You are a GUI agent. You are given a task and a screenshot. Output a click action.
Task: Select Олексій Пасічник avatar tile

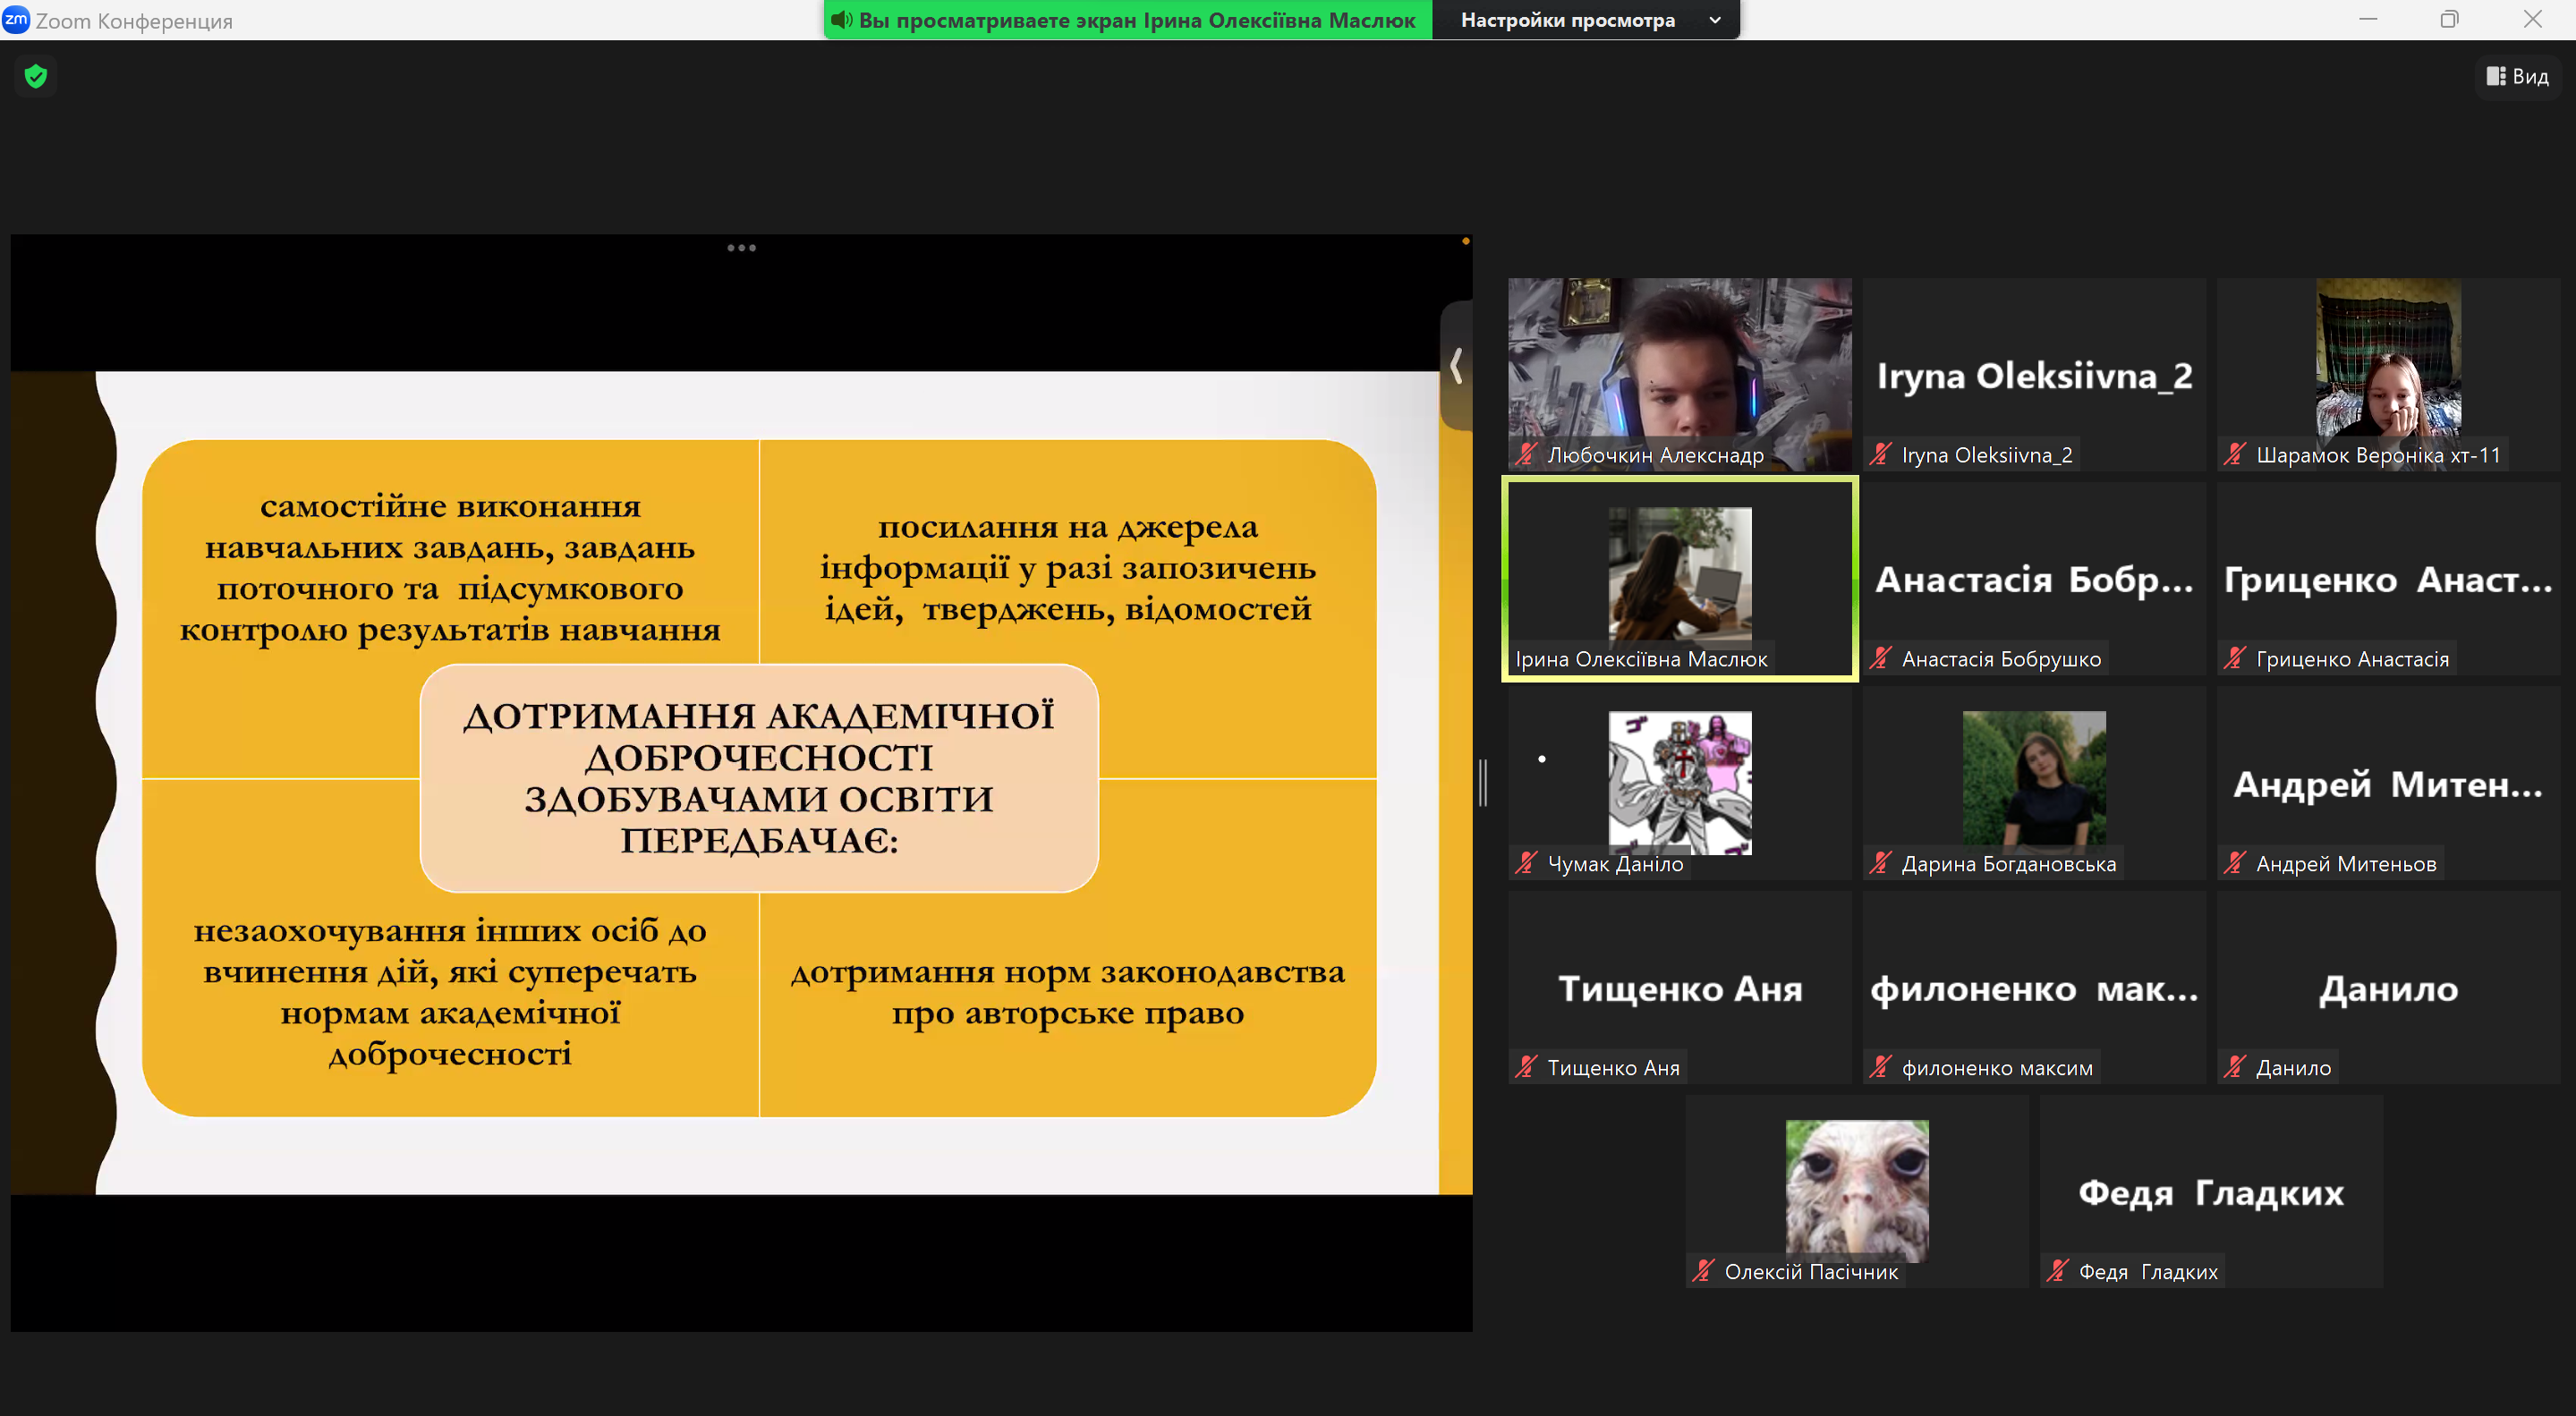[x=1857, y=1192]
